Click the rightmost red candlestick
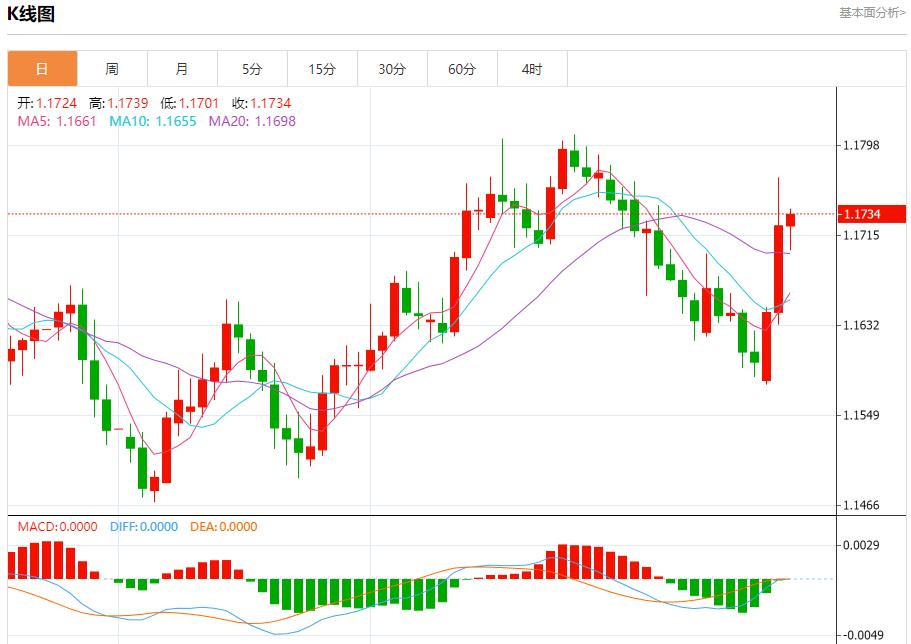 point(790,220)
